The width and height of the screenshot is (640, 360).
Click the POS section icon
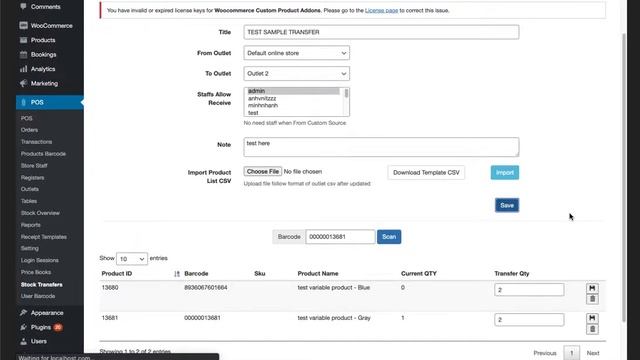pos(23,102)
